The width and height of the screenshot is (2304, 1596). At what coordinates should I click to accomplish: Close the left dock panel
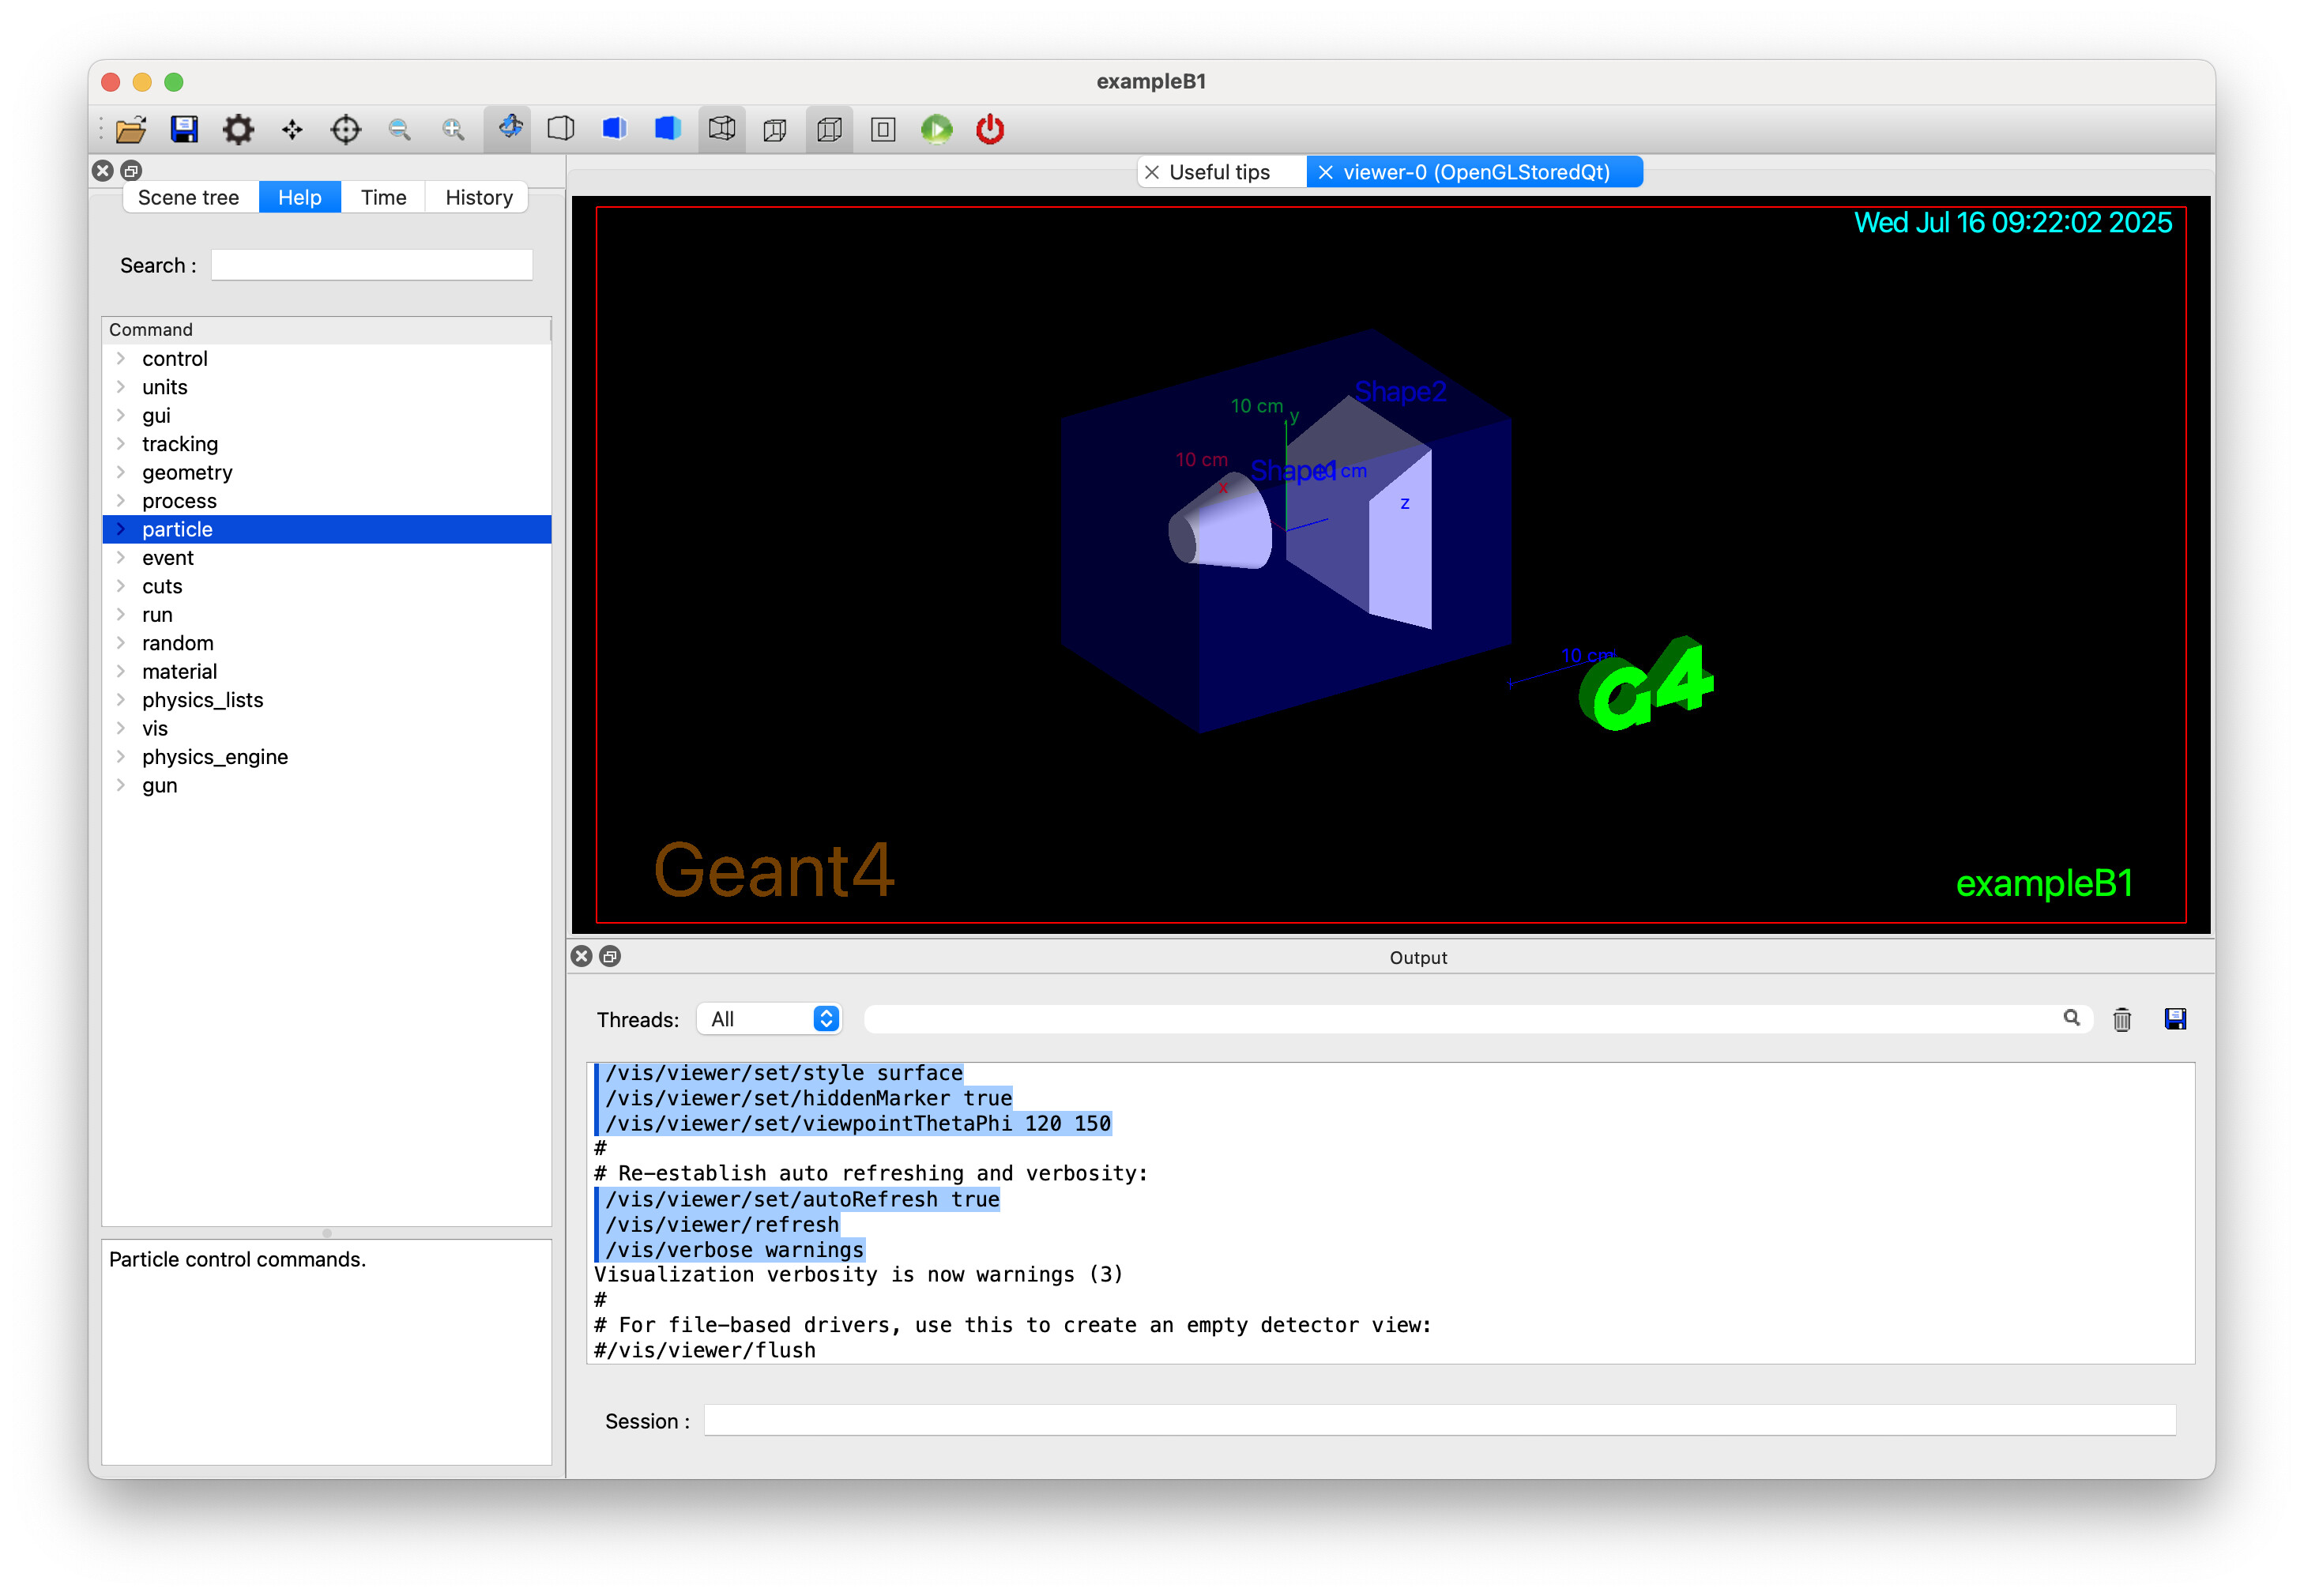click(x=103, y=170)
